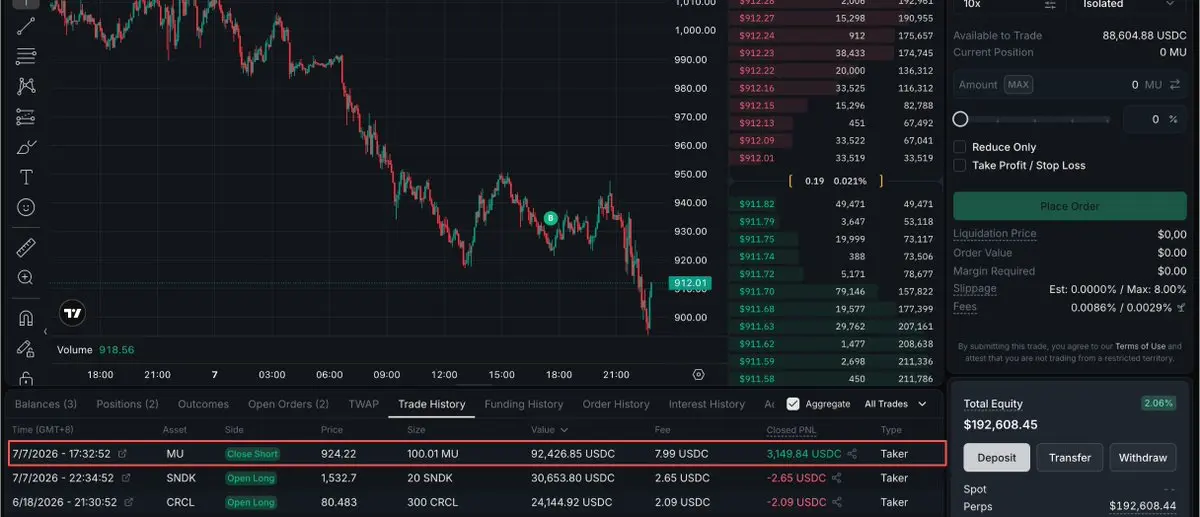Viewport: 1200px width, 517px height.
Task: Share the 3,149.84 USDC PNL result
Action: (852, 454)
